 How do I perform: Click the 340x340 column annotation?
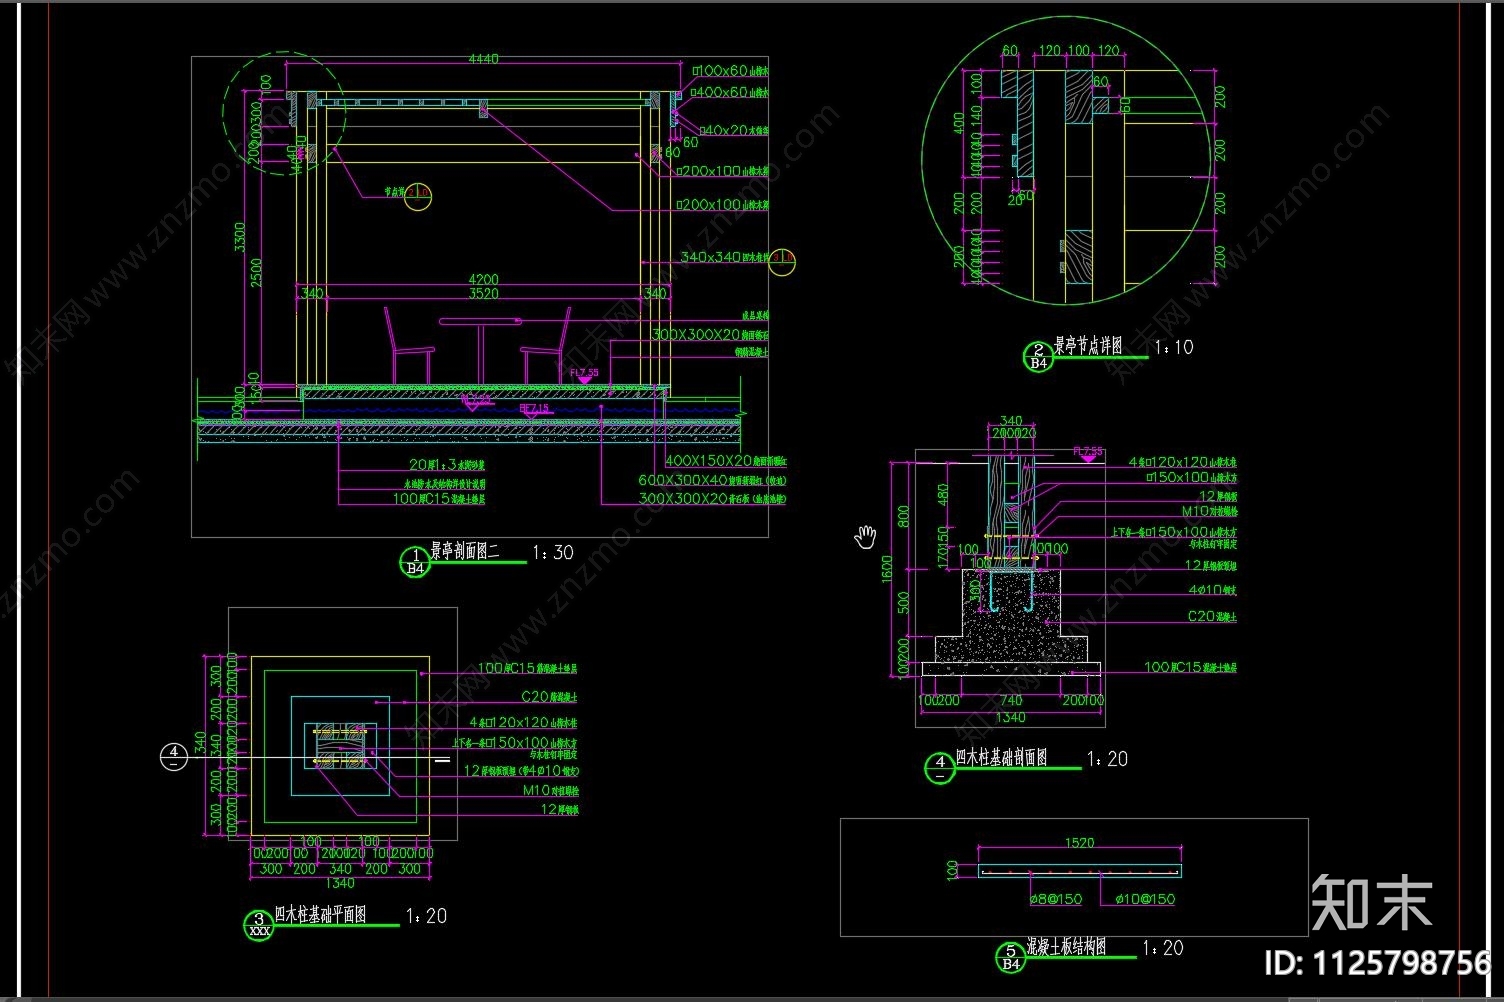[723, 257]
